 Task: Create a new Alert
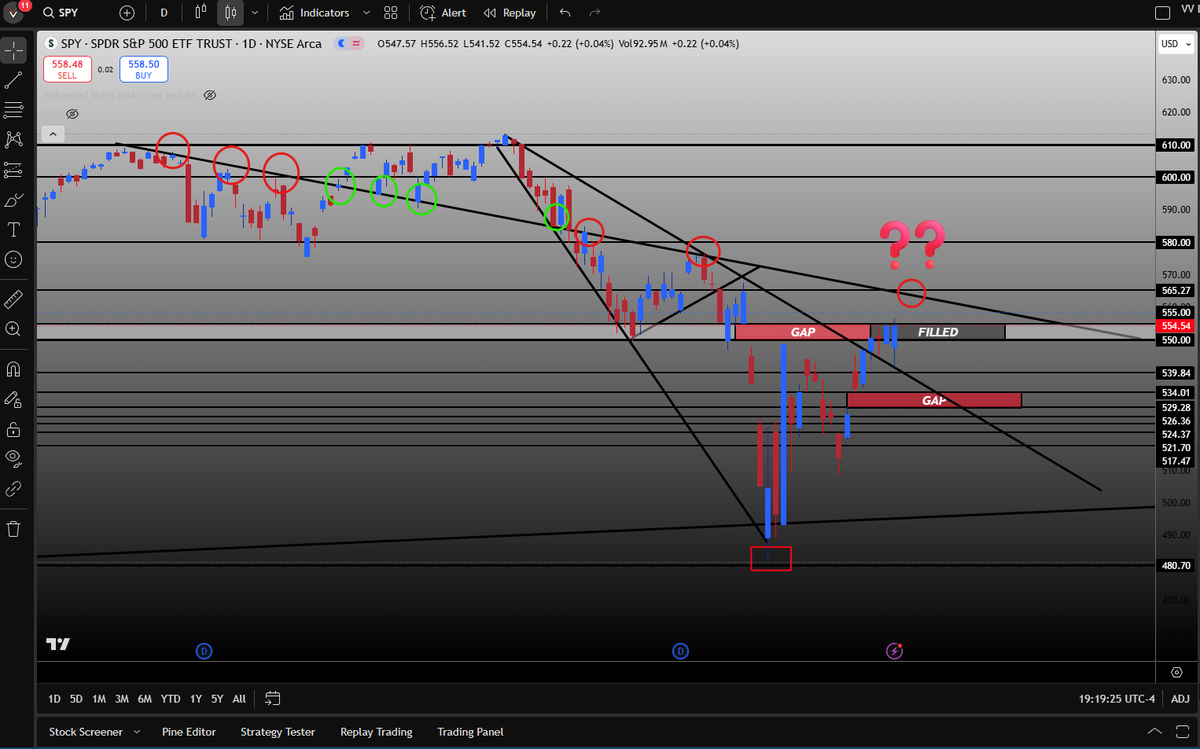[x=443, y=13]
